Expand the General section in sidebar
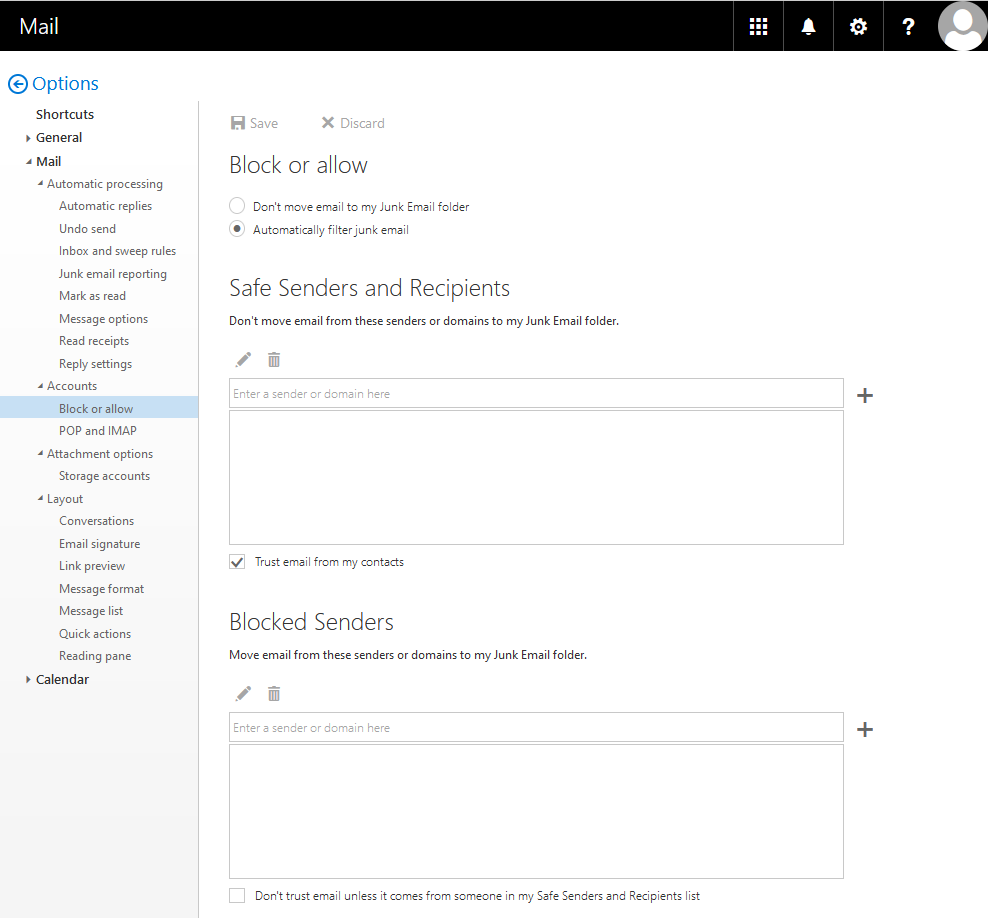 29,138
